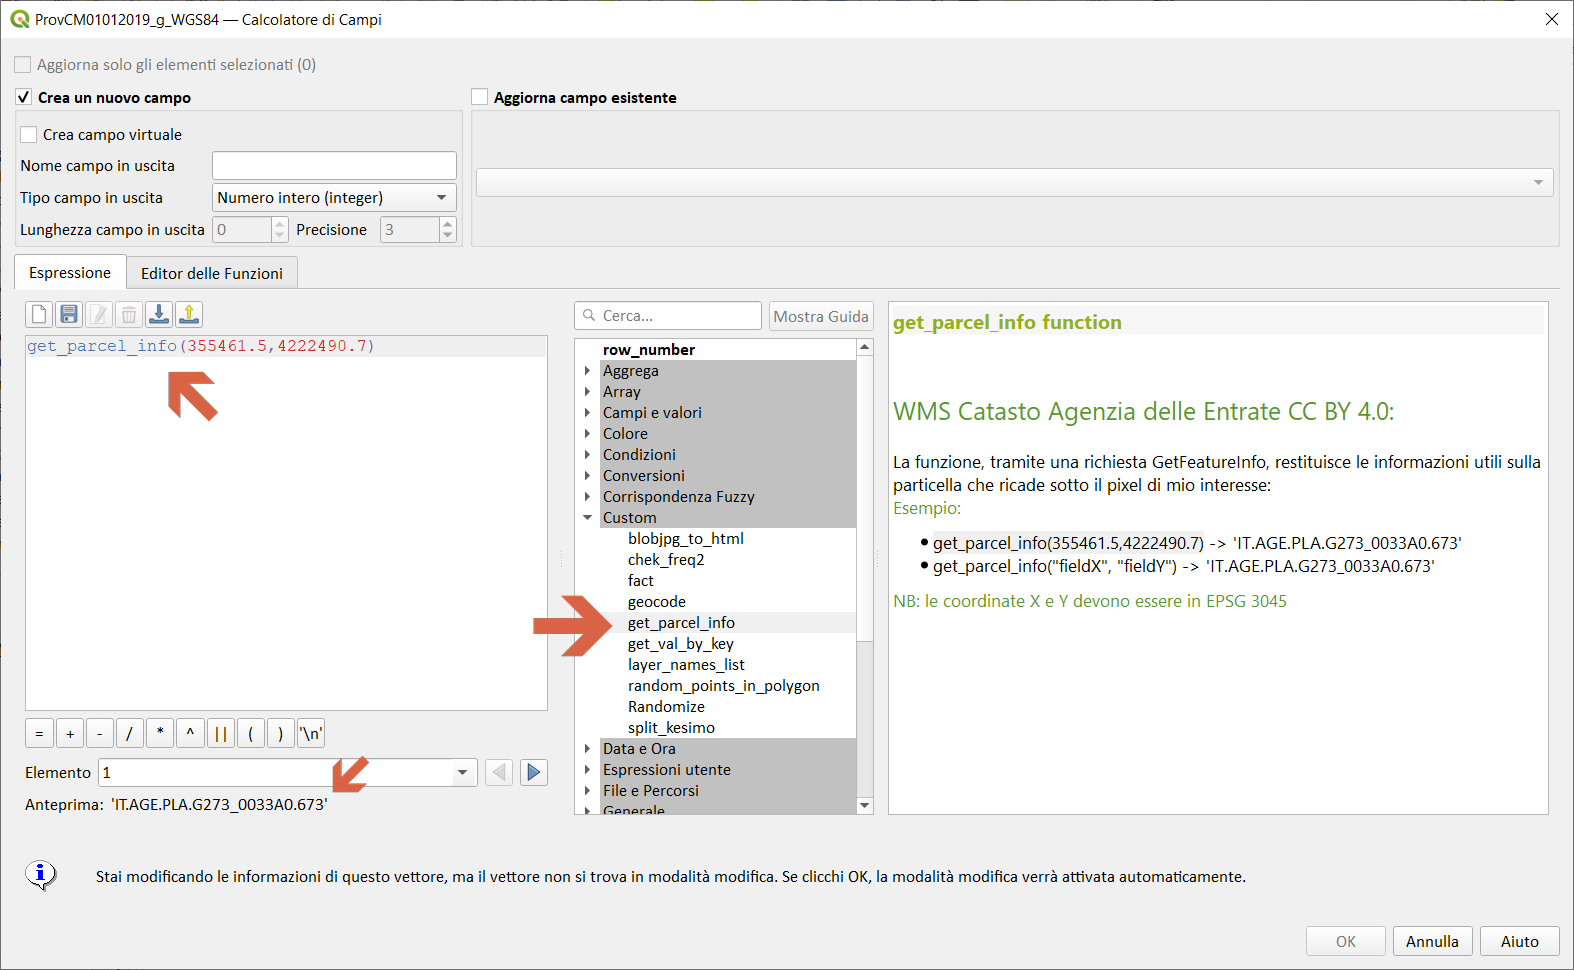1574x970 pixels.
Task: Open the Tipo campo in uscita dropdown
Action: 334,198
